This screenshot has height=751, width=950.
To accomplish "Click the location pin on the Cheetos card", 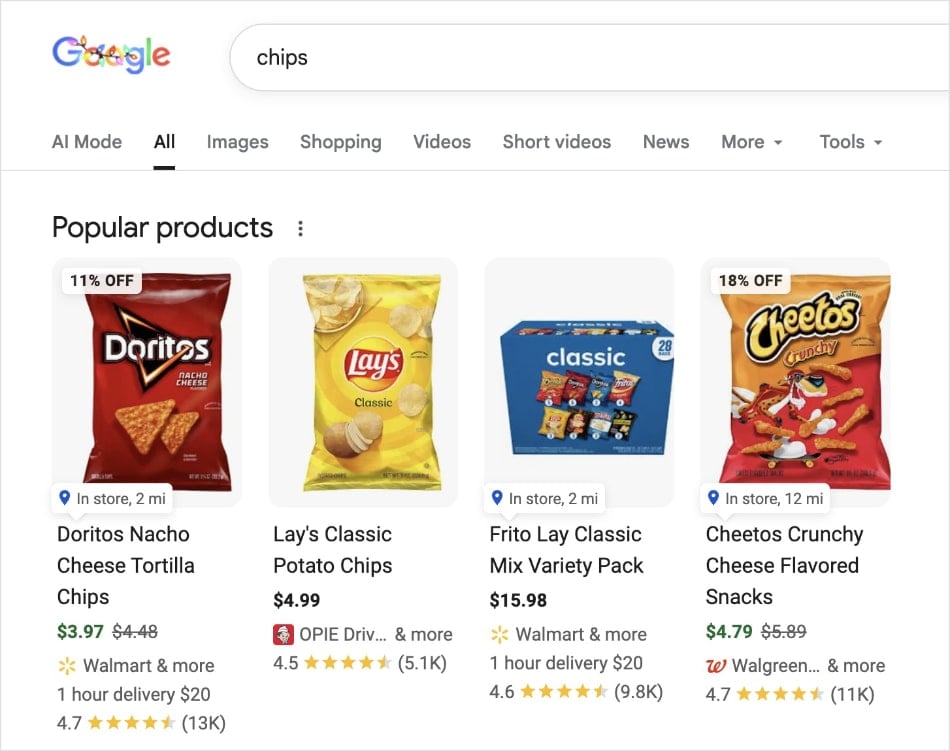I will [712, 498].
